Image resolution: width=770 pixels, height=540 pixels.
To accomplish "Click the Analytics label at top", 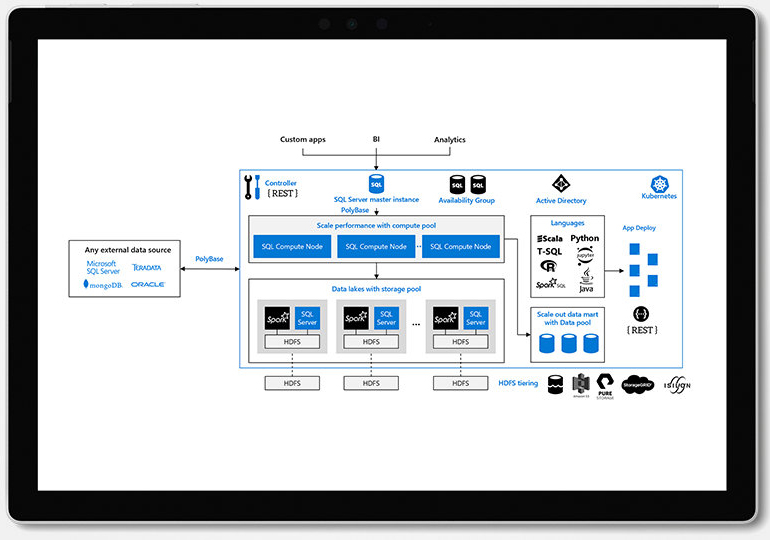I will [449, 140].
